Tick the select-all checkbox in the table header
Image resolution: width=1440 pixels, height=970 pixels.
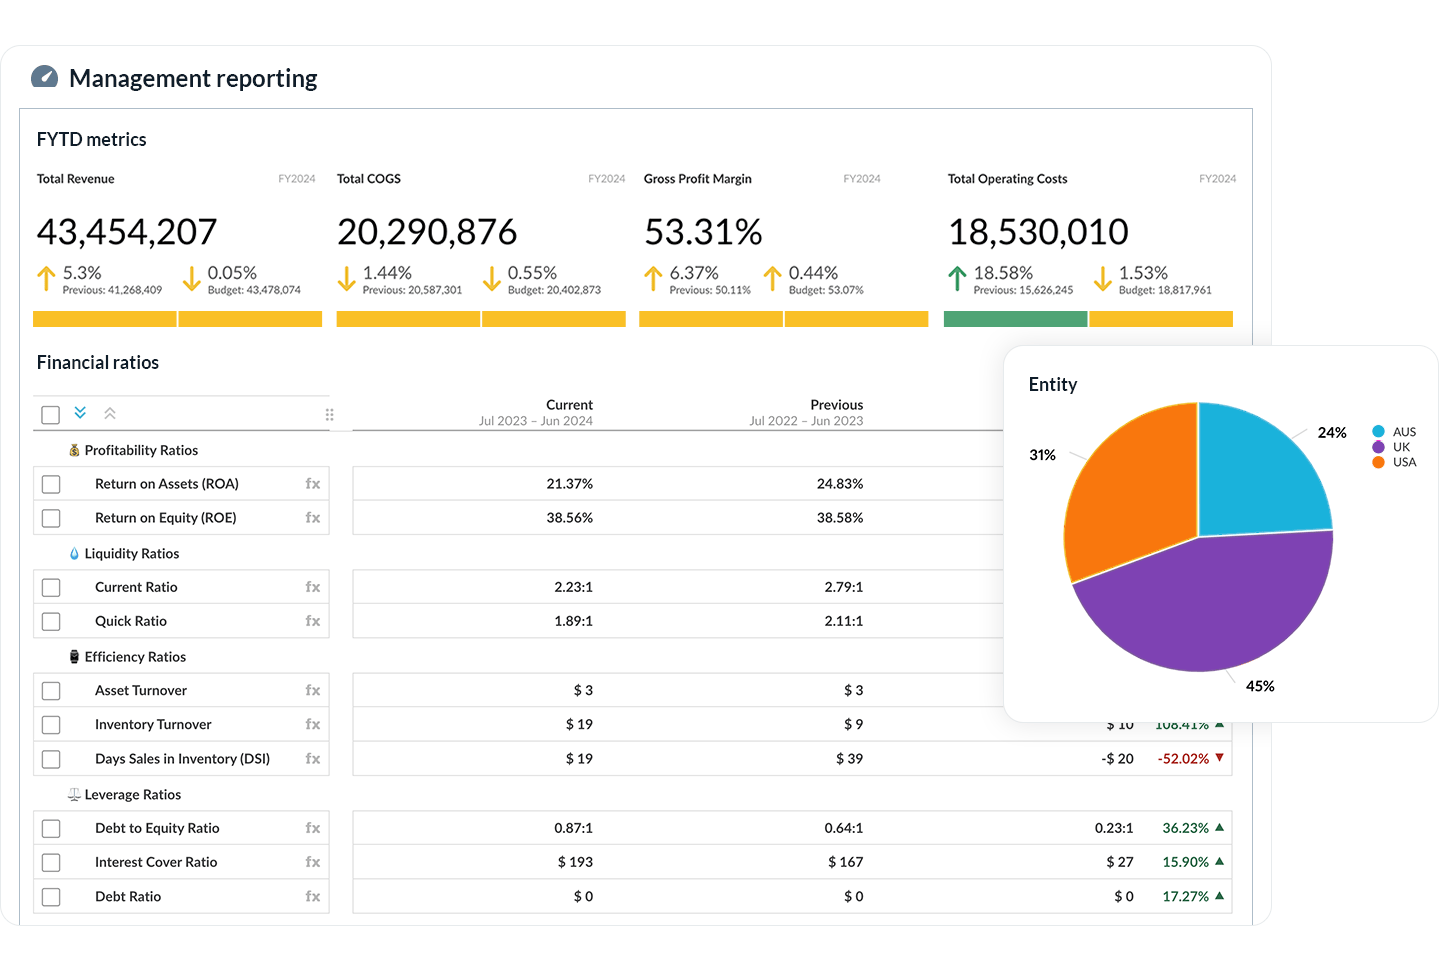50,413
